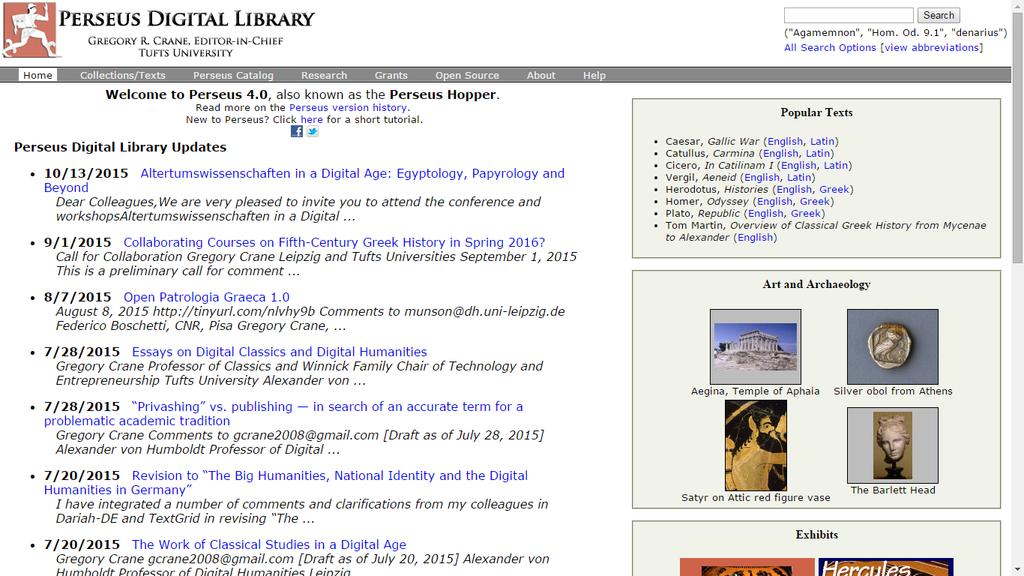Open Catullus Carmina in Latin
The width and height of the screenshot is (1024, 576).
point(818,153)
